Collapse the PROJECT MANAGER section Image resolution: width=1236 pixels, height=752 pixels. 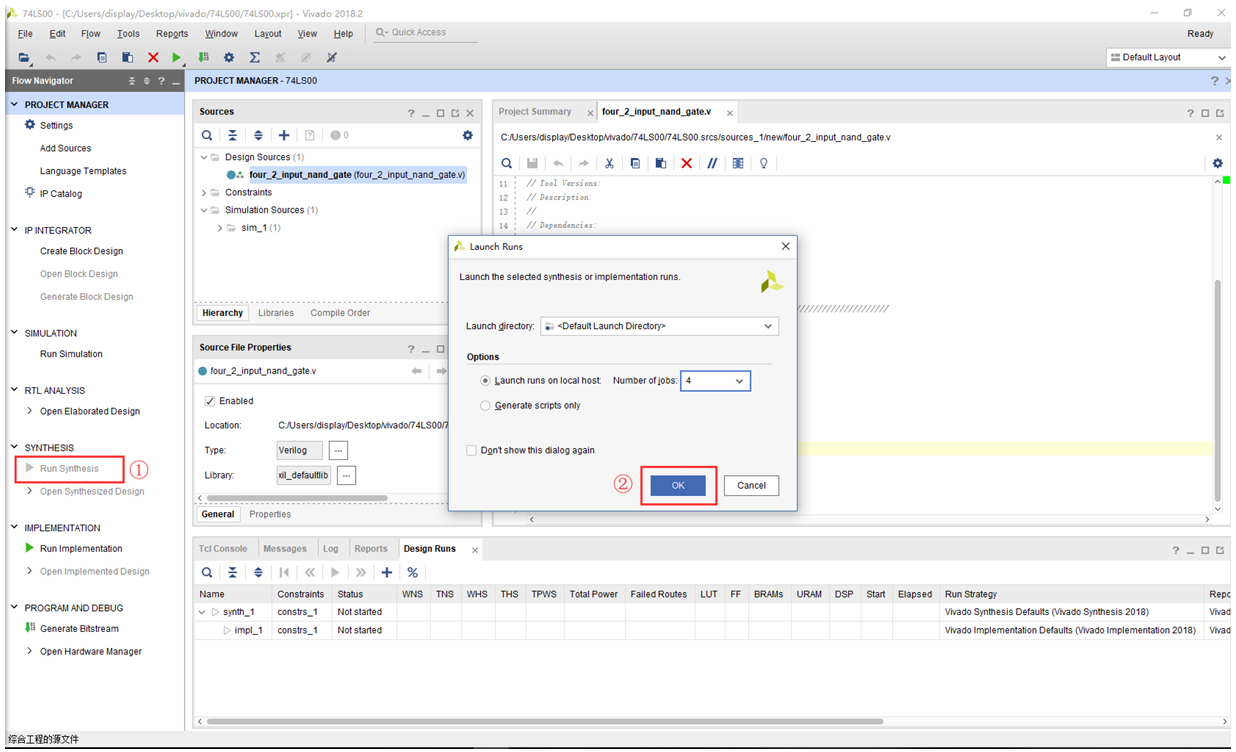point(14,104)
